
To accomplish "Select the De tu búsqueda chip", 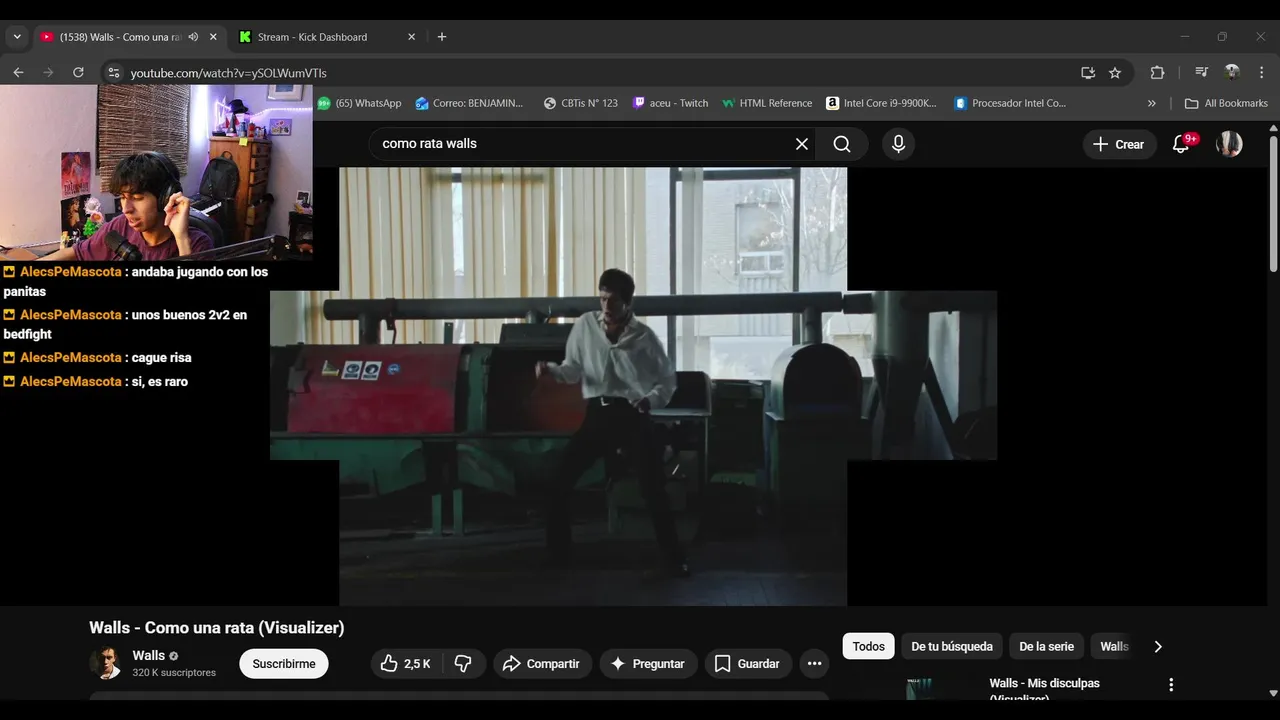I will 952,647.
